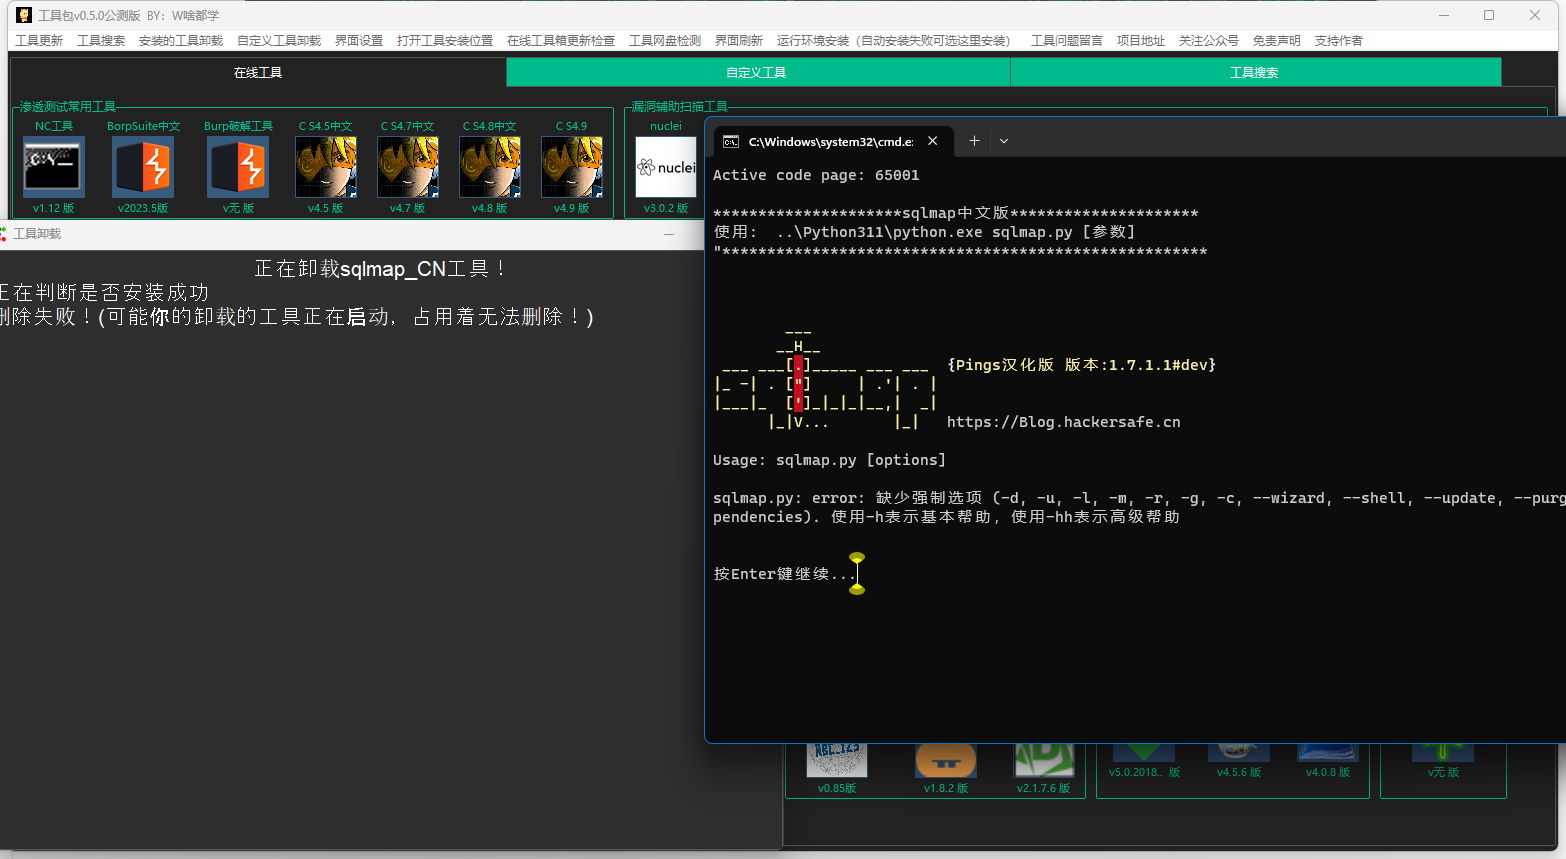Click the 正在判断是否安装成功 status line
The image size is (1566, 859).
point(104,293)
